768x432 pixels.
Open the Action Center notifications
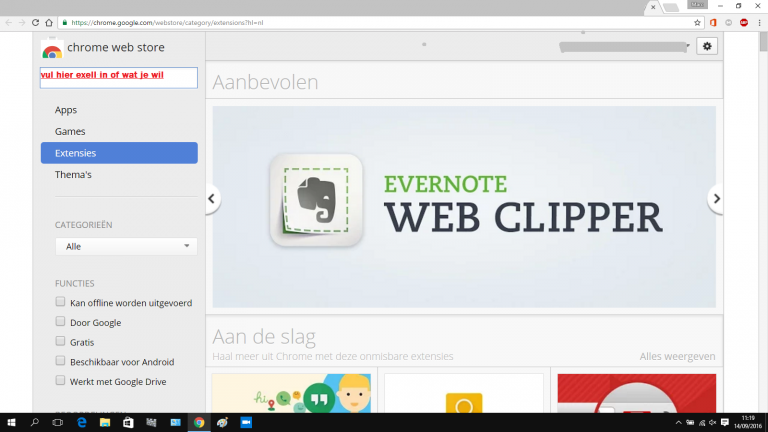[725, 422]
